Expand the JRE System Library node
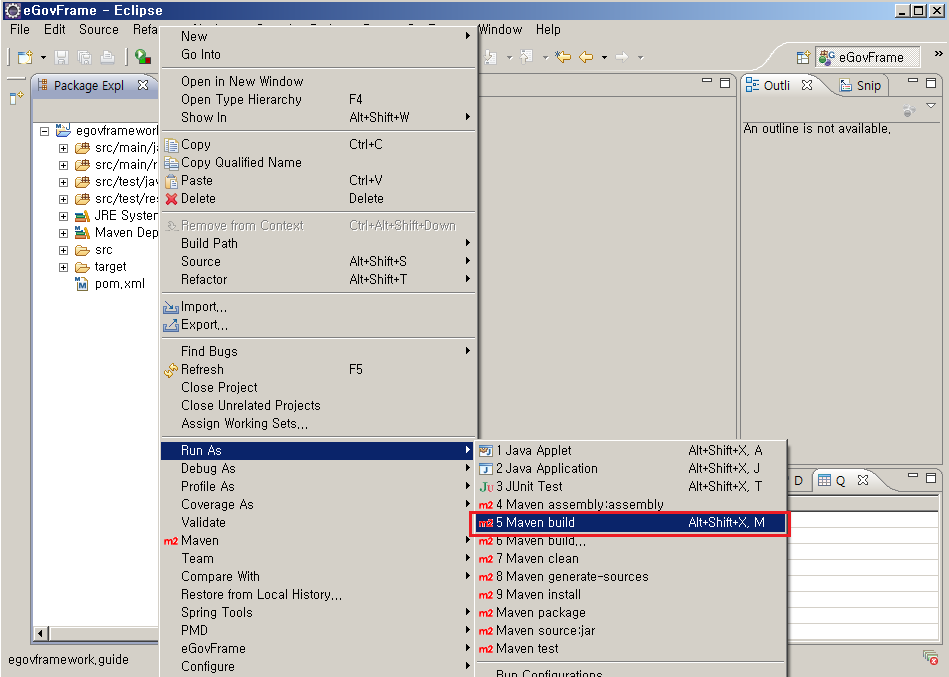This screenshot has width=949, height=677. (x=63, y=216)
